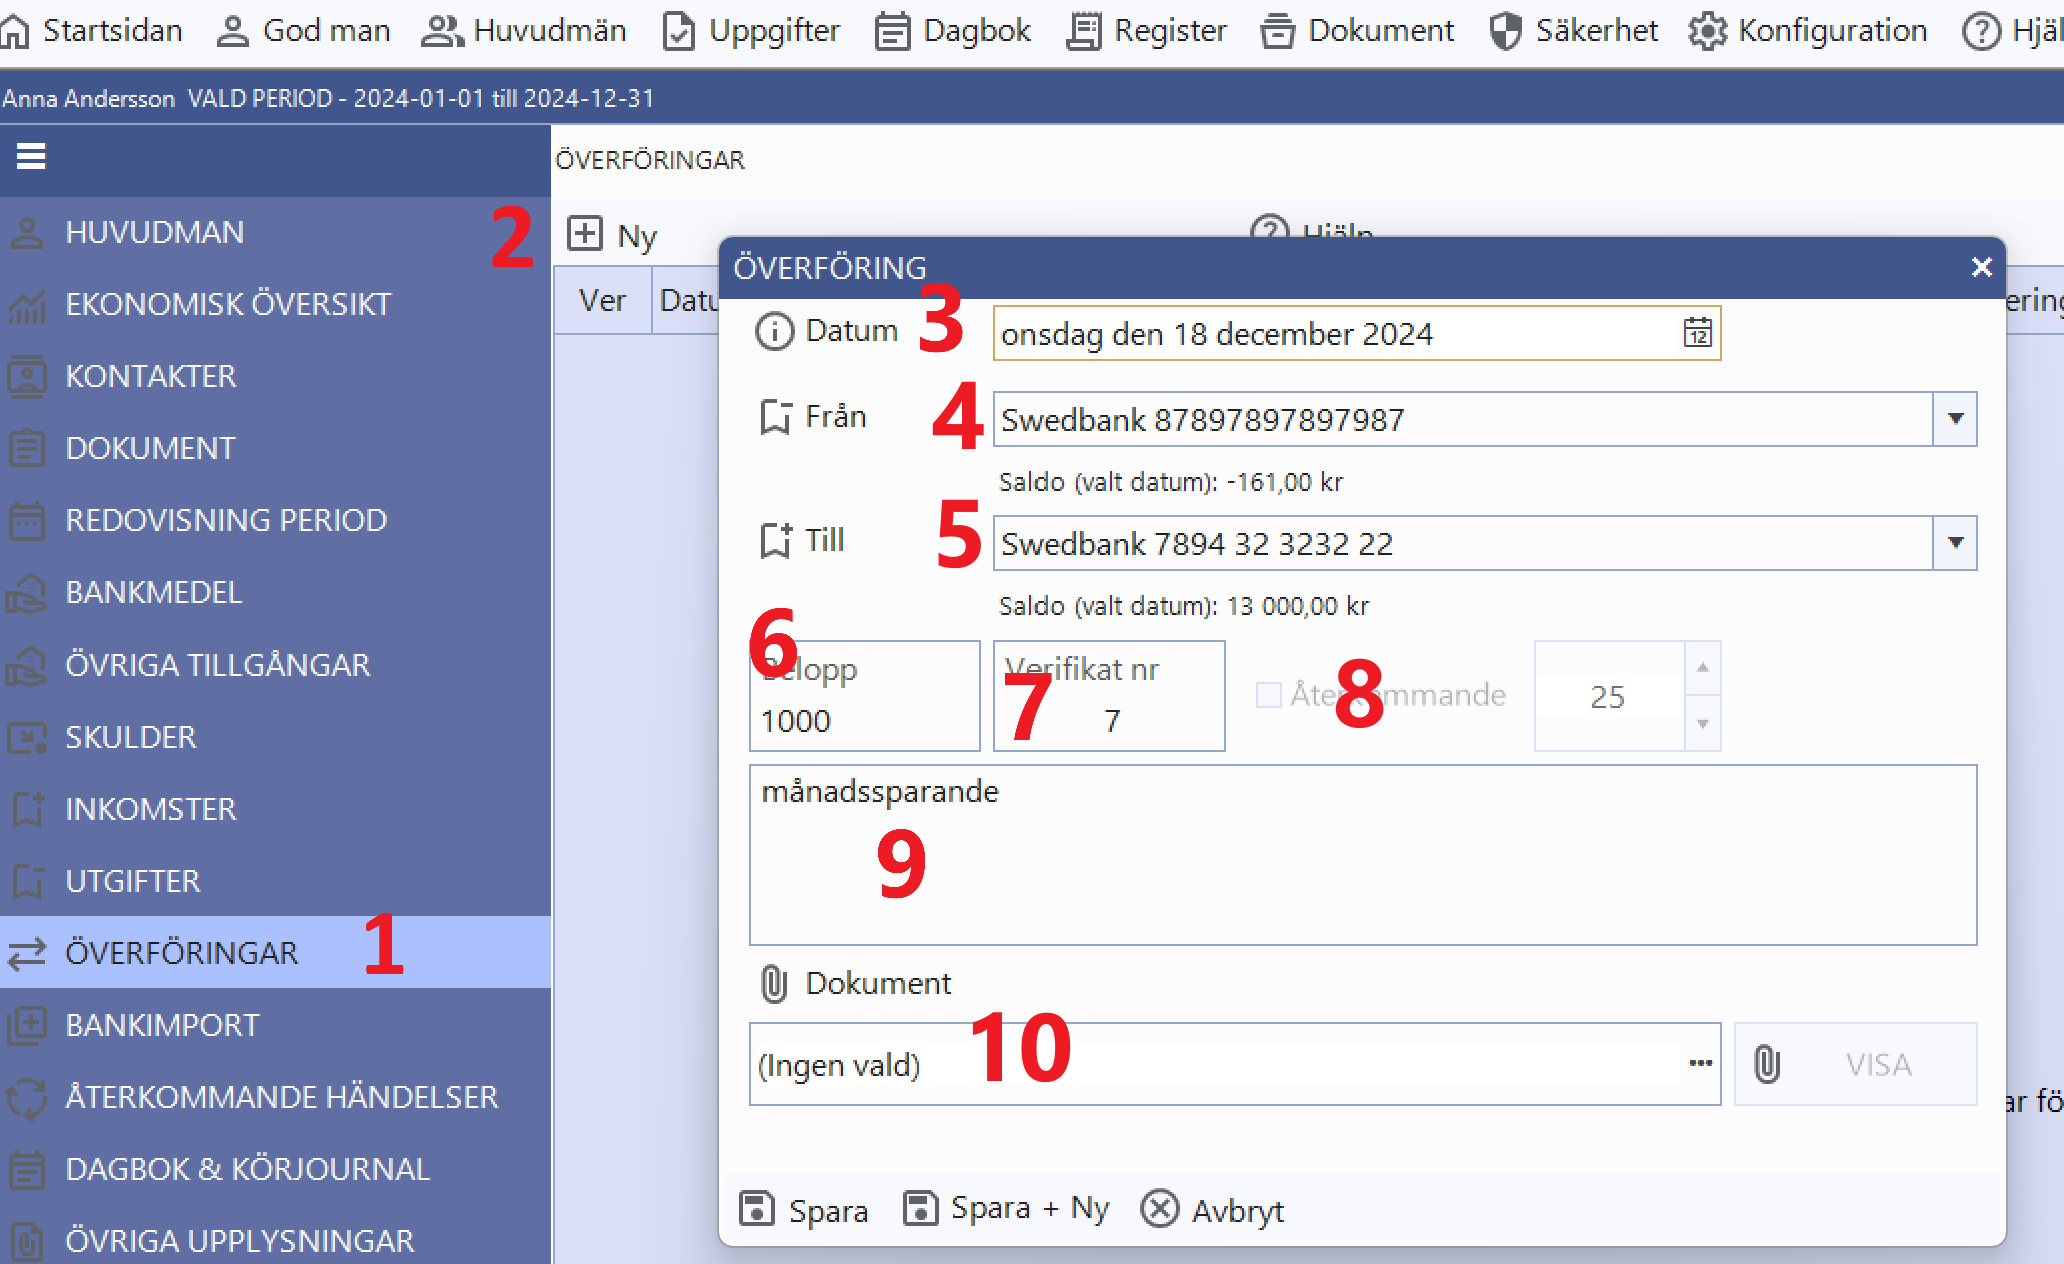Open DOKUMENT in the sidebar
The image size is (2064, 1264).
click(275, 449)
